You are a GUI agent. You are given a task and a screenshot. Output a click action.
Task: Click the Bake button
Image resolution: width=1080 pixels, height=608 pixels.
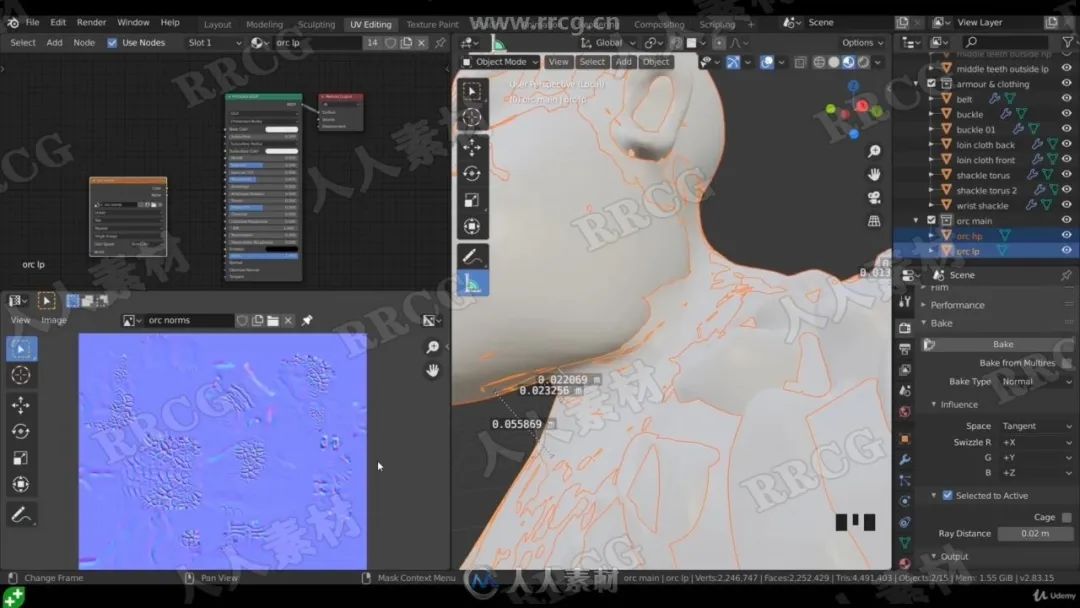(1002, 344)
